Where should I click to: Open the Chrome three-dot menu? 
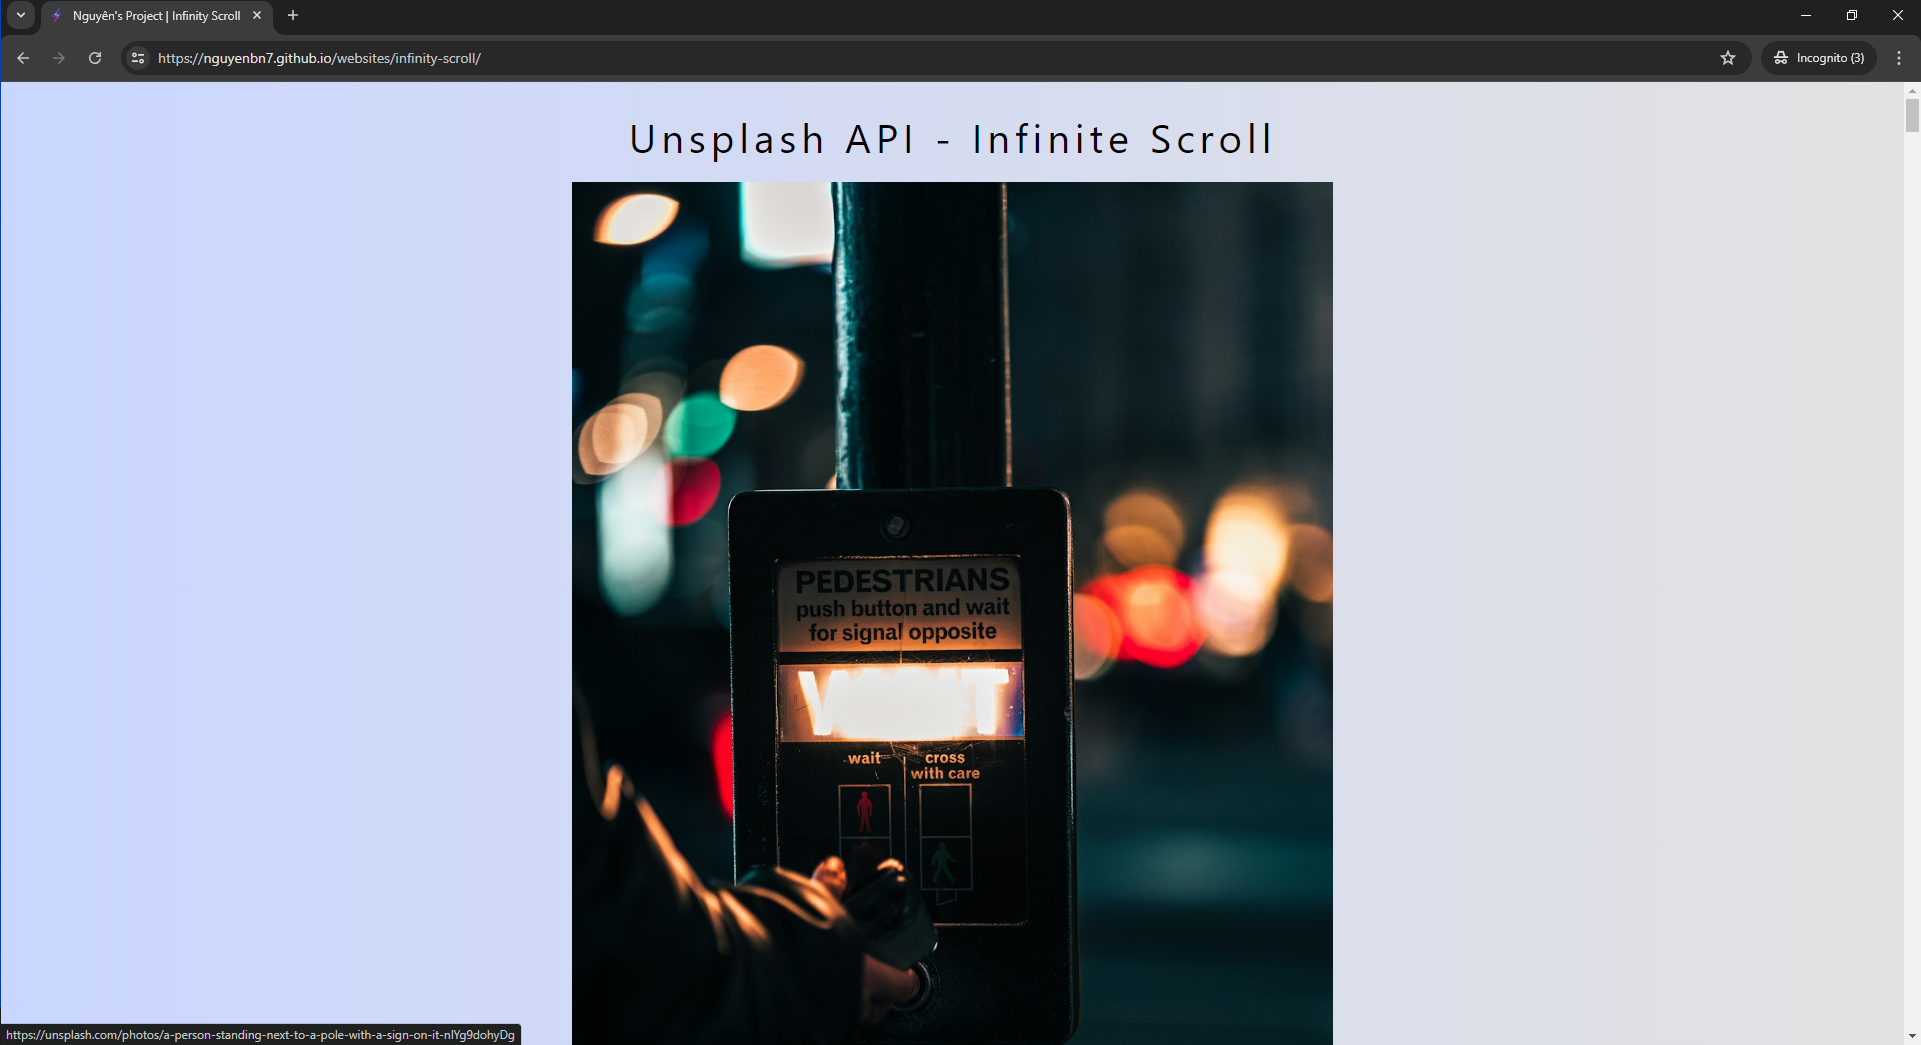coord(1899,58)
